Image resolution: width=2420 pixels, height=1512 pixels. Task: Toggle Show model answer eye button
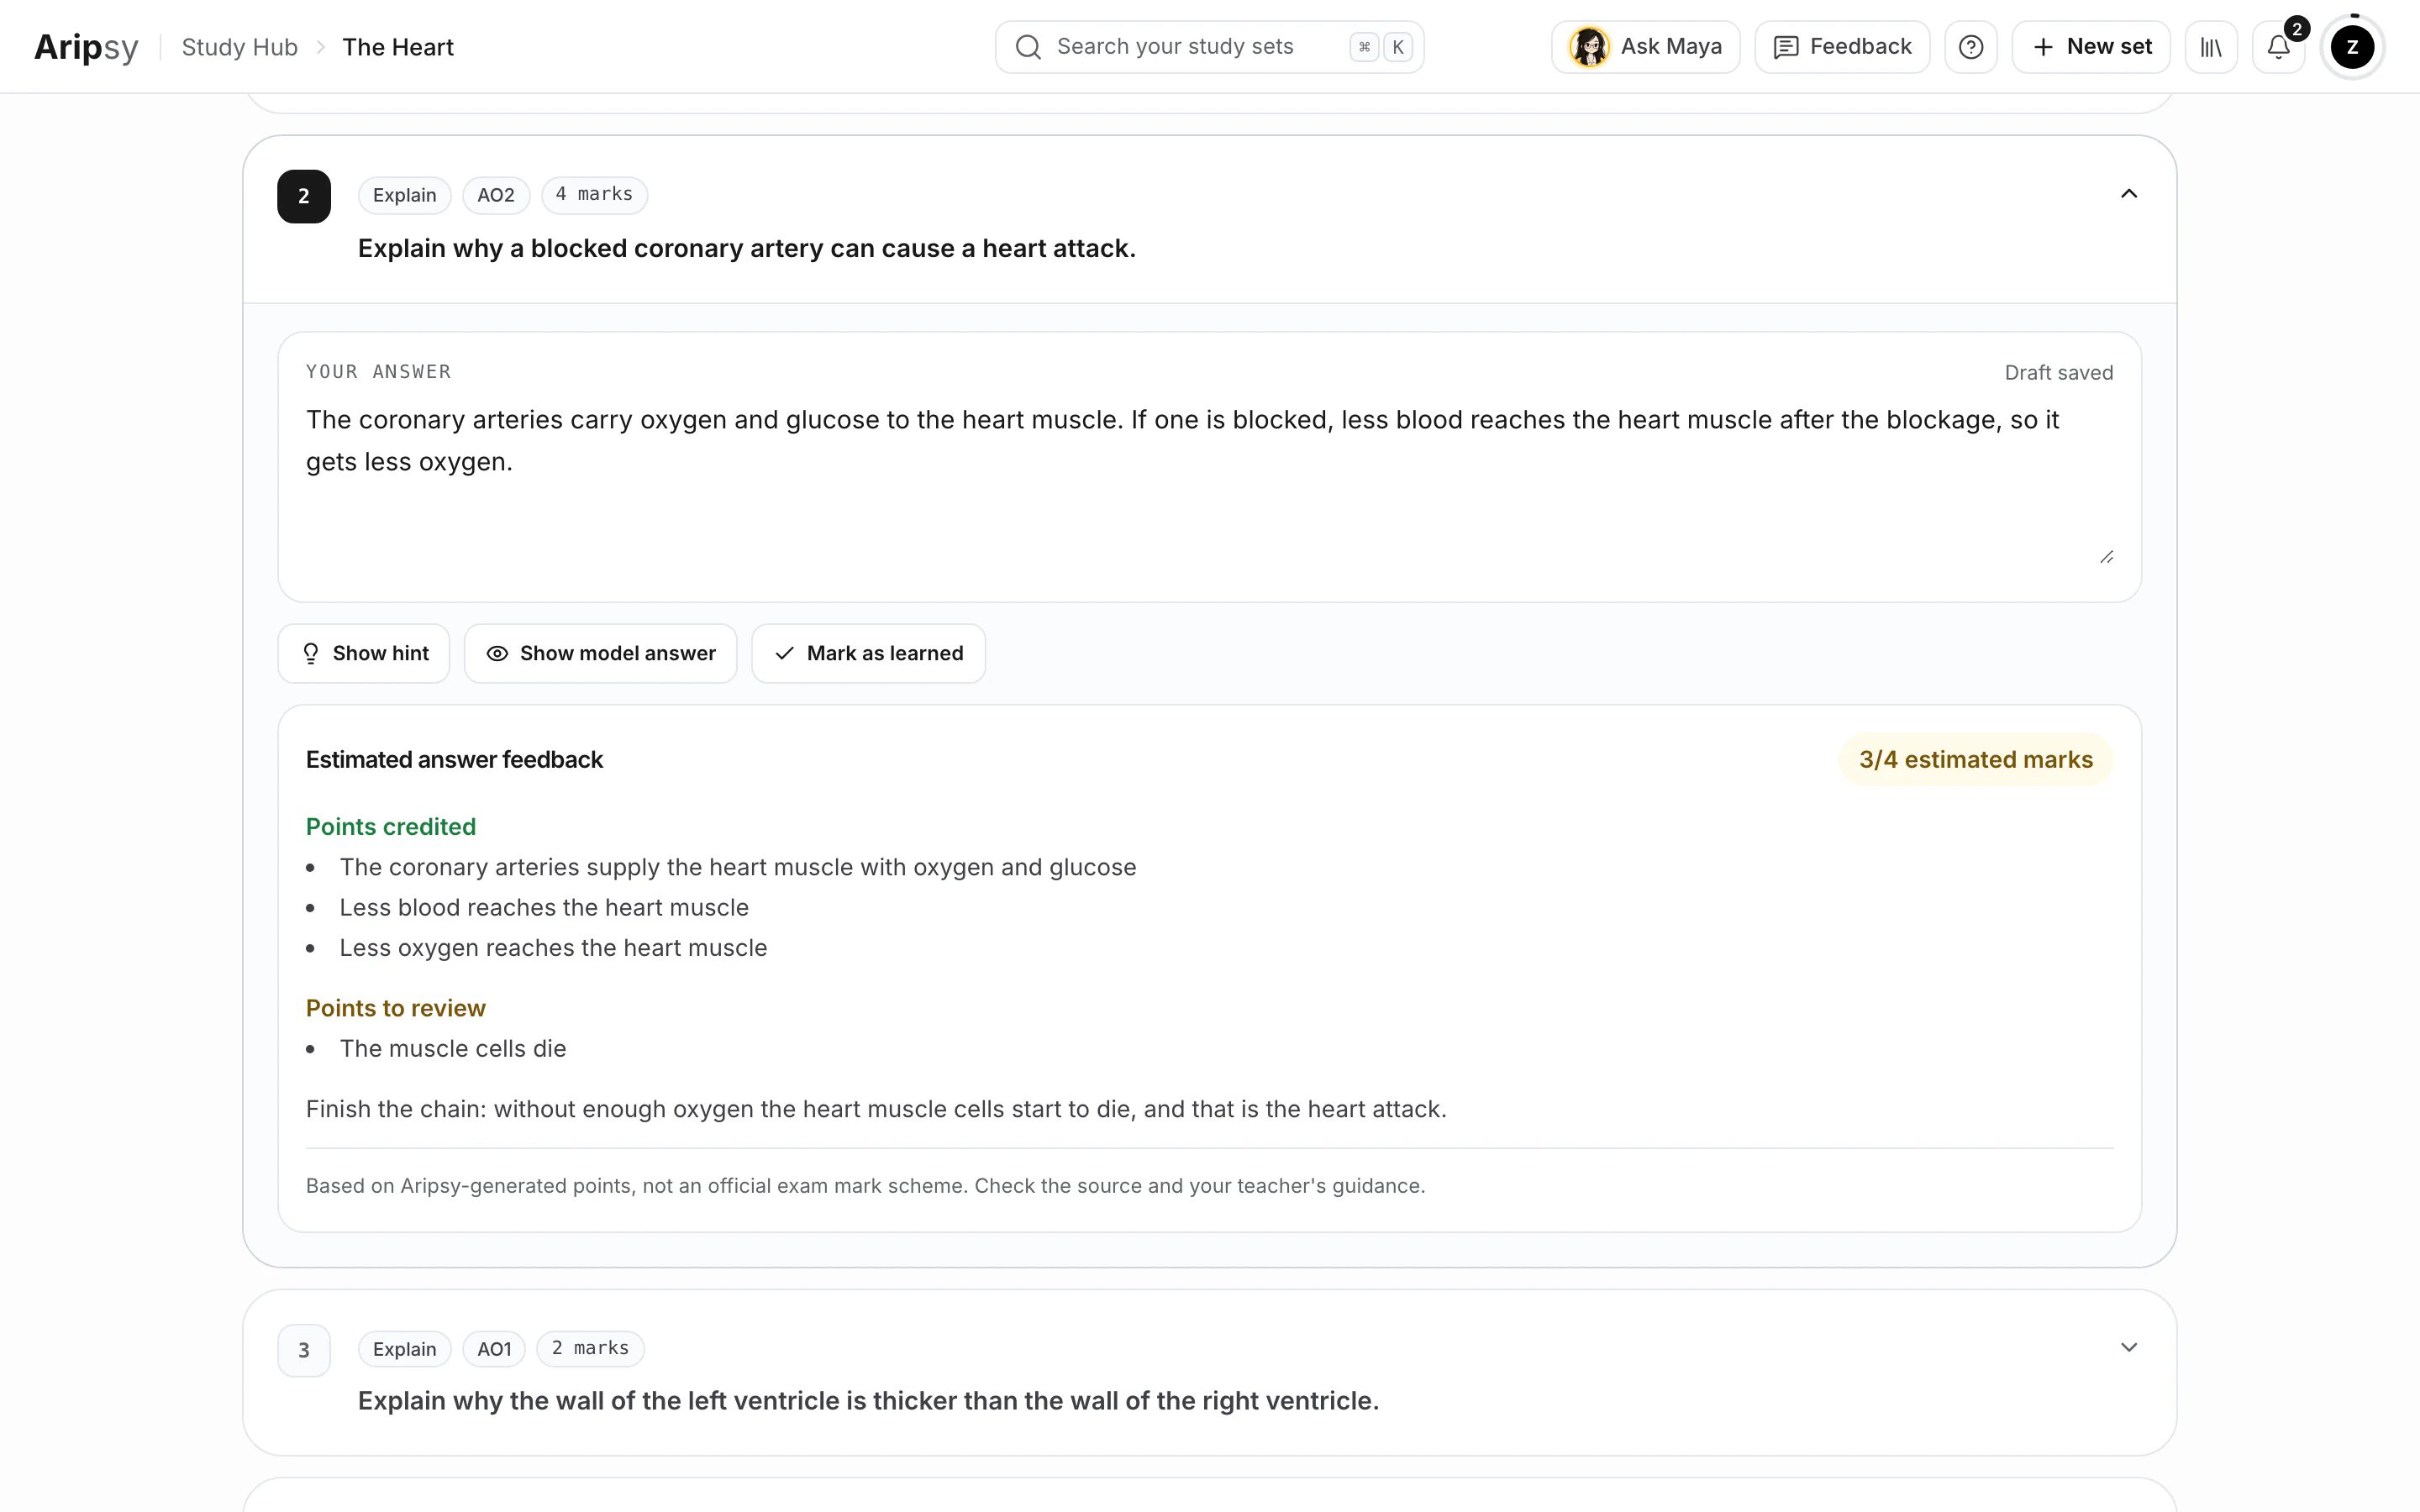[x=600, y=653]
